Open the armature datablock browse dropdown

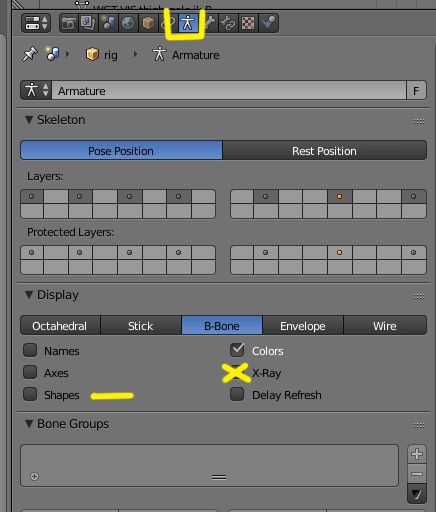coord(36,90)
